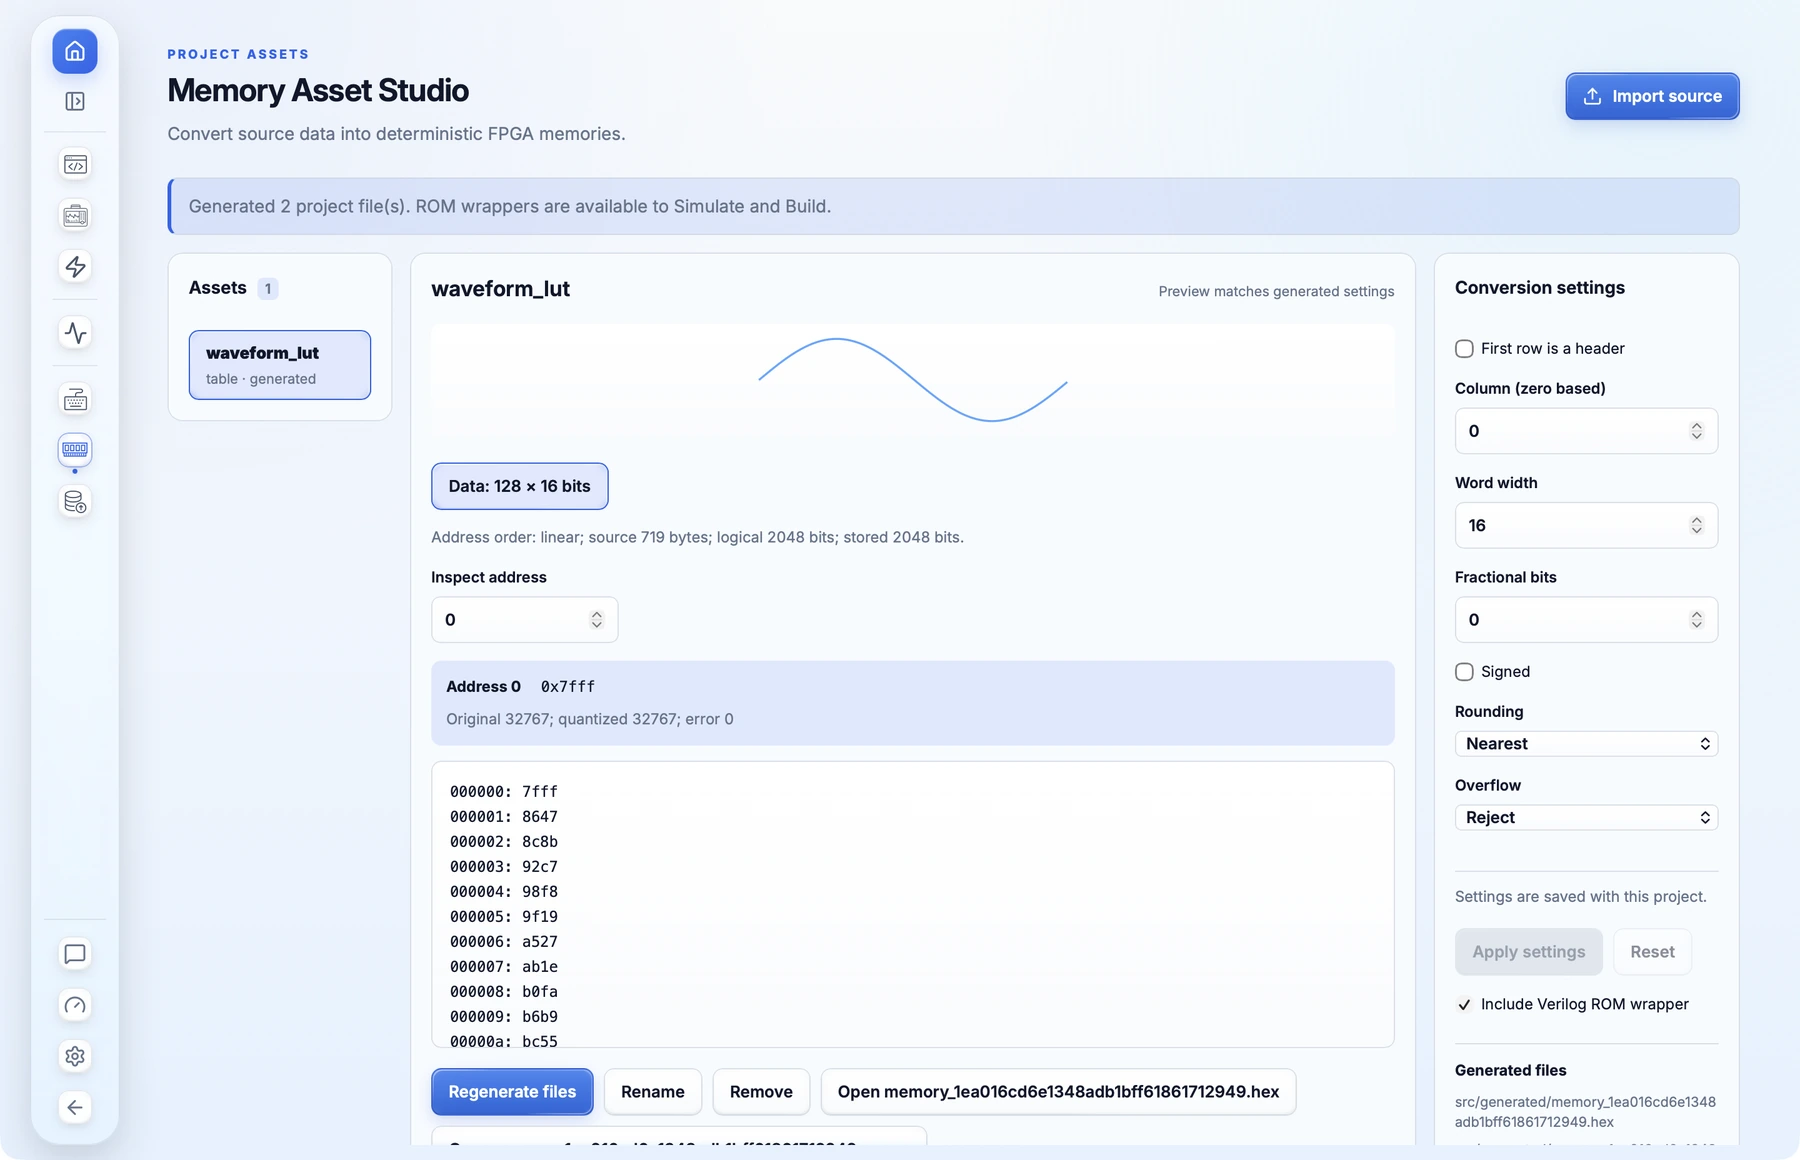Toggle Include Verilog ROM wrapper
Screen dimensions: 1800x1160
pyautogui.click(x=1464, y=1005)
